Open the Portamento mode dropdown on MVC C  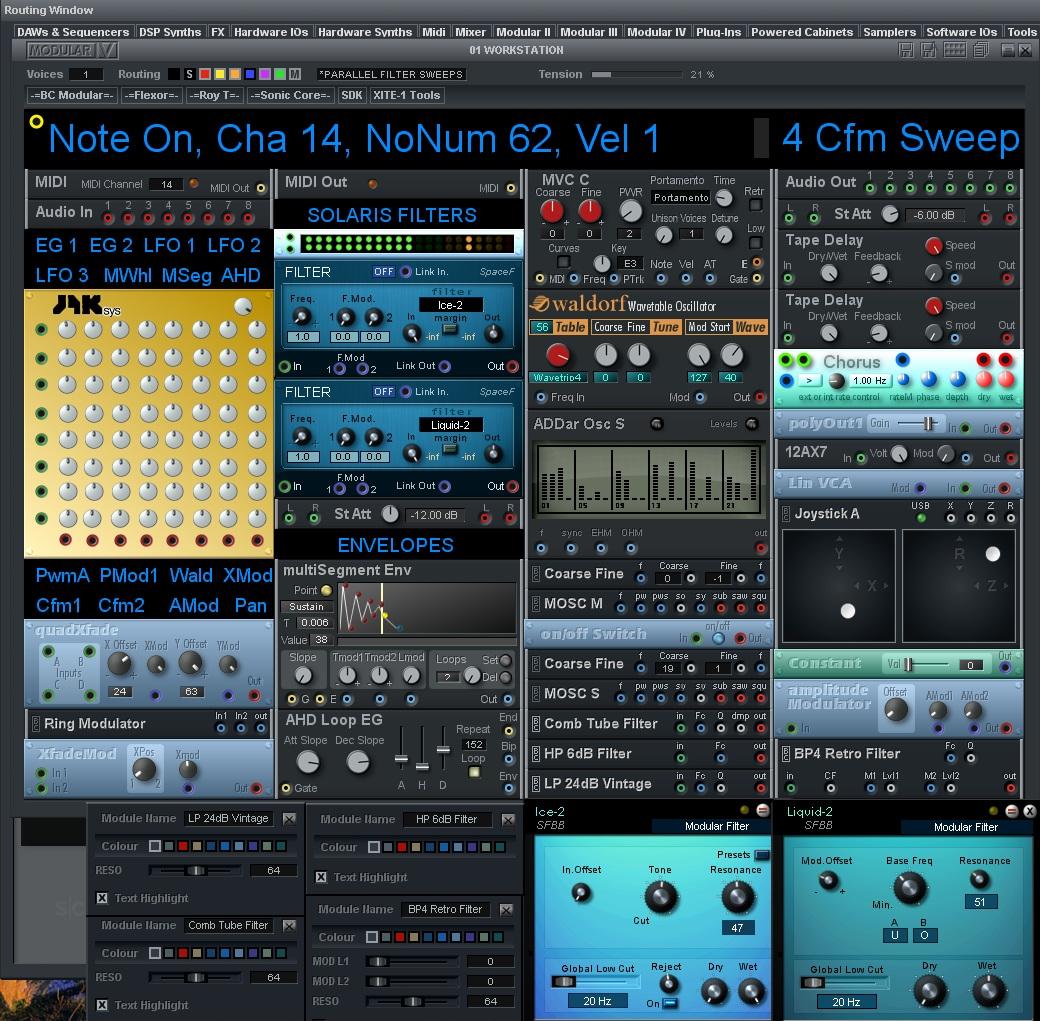(x=681, y=198)
